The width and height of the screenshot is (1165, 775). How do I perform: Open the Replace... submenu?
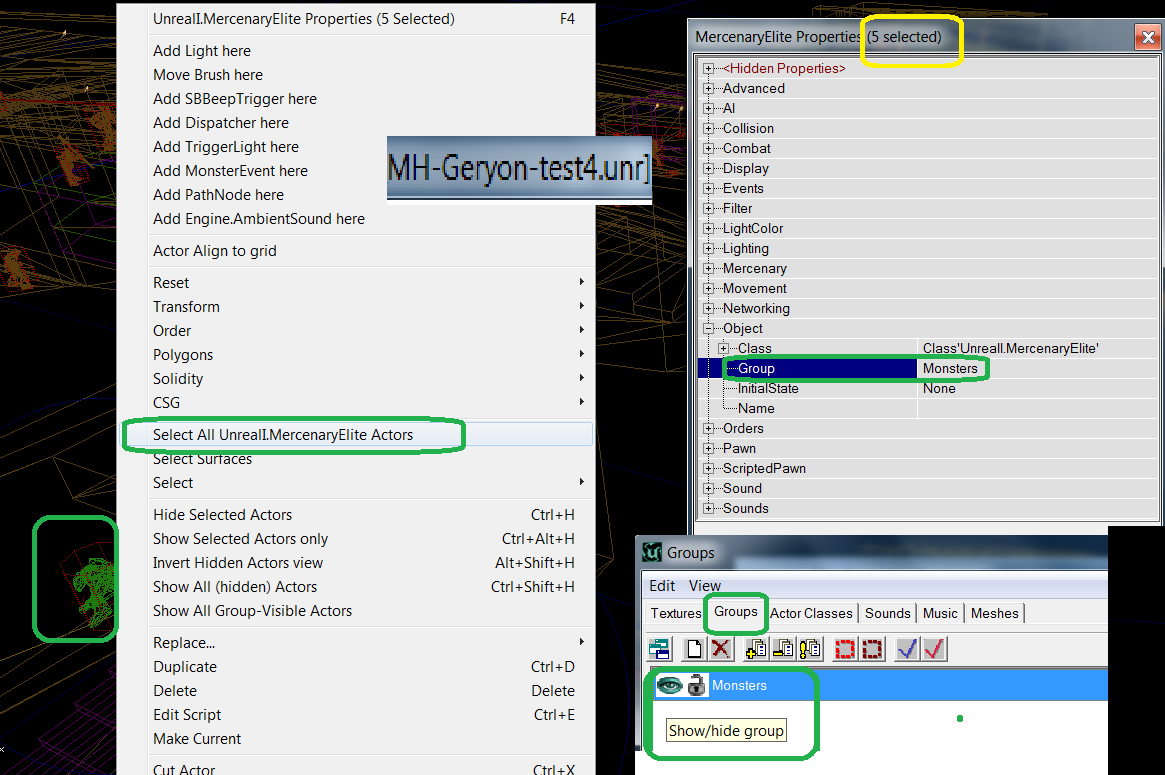click(357, 643)
